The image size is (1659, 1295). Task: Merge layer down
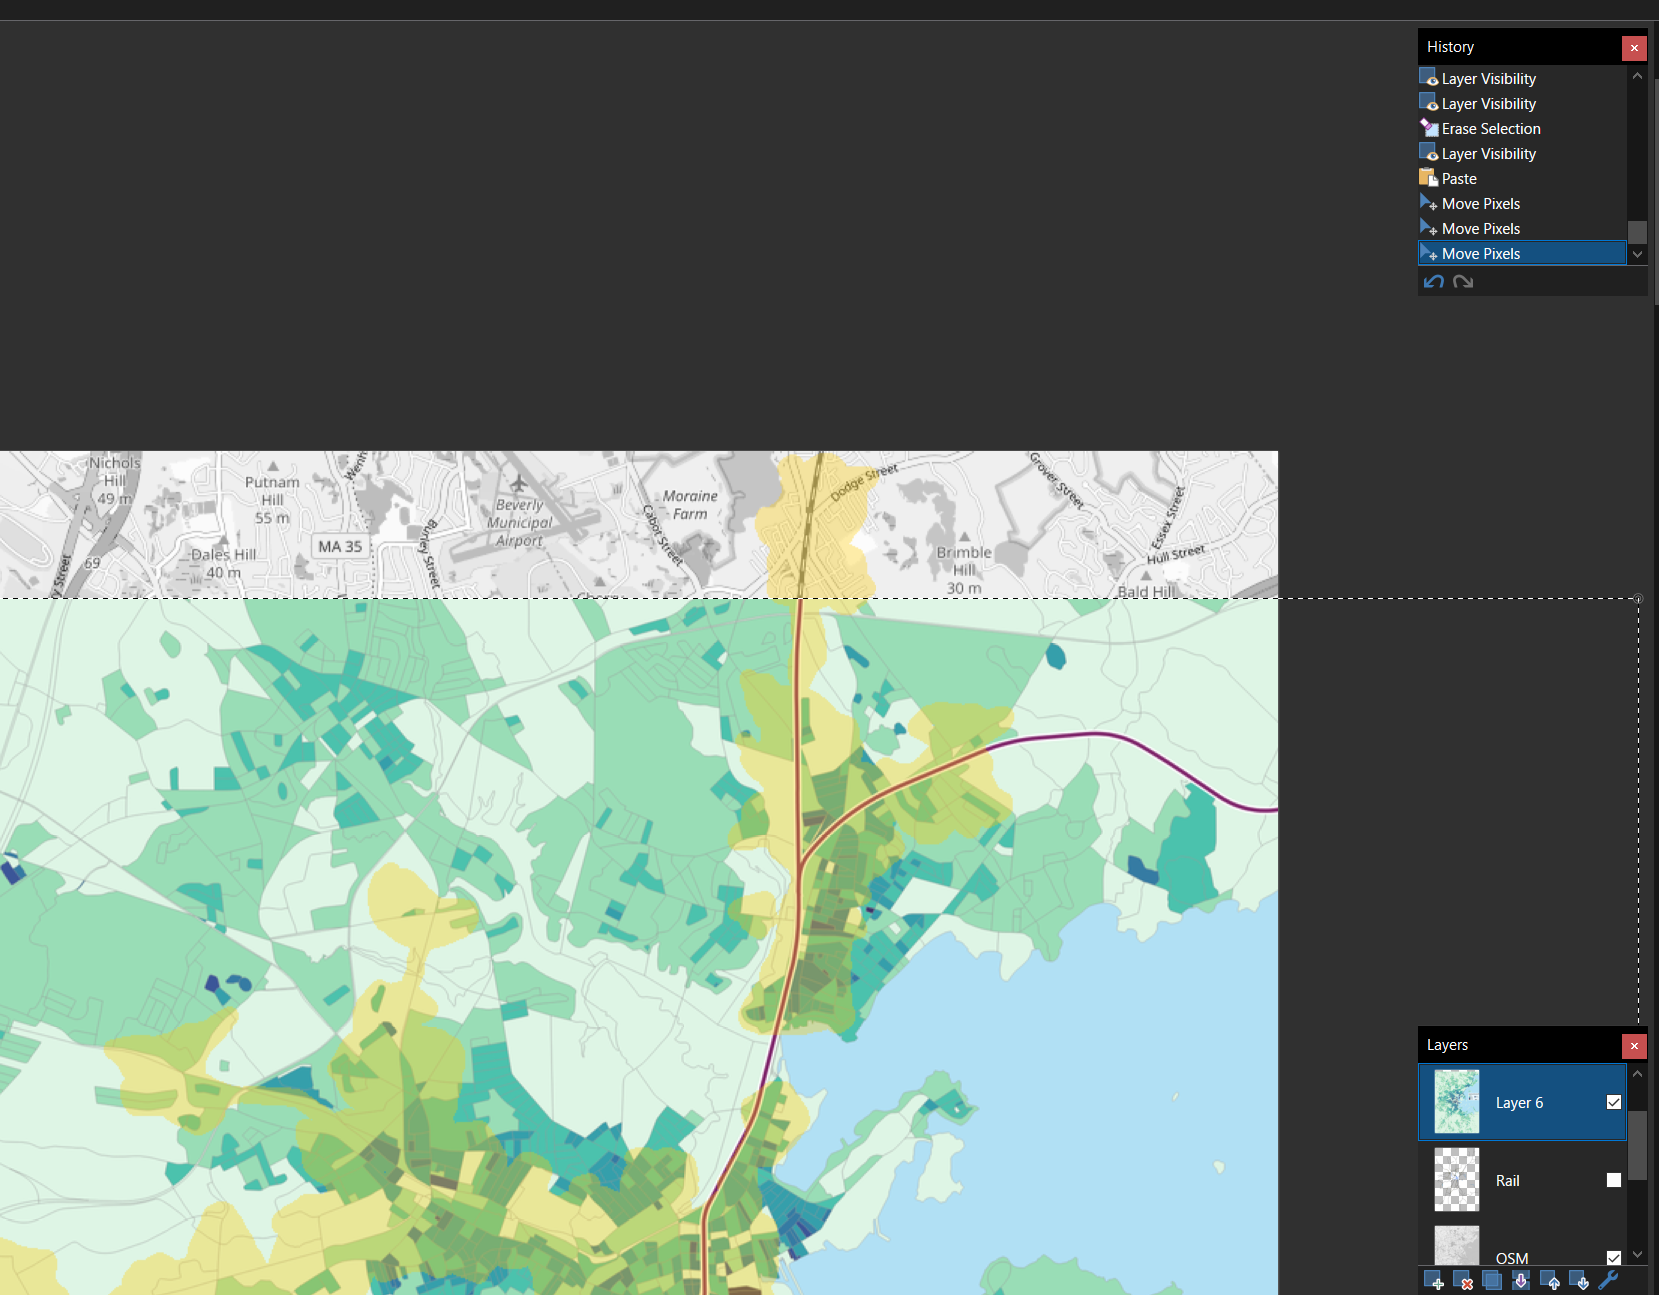pyautogui.click(x=1521, y=1281)
